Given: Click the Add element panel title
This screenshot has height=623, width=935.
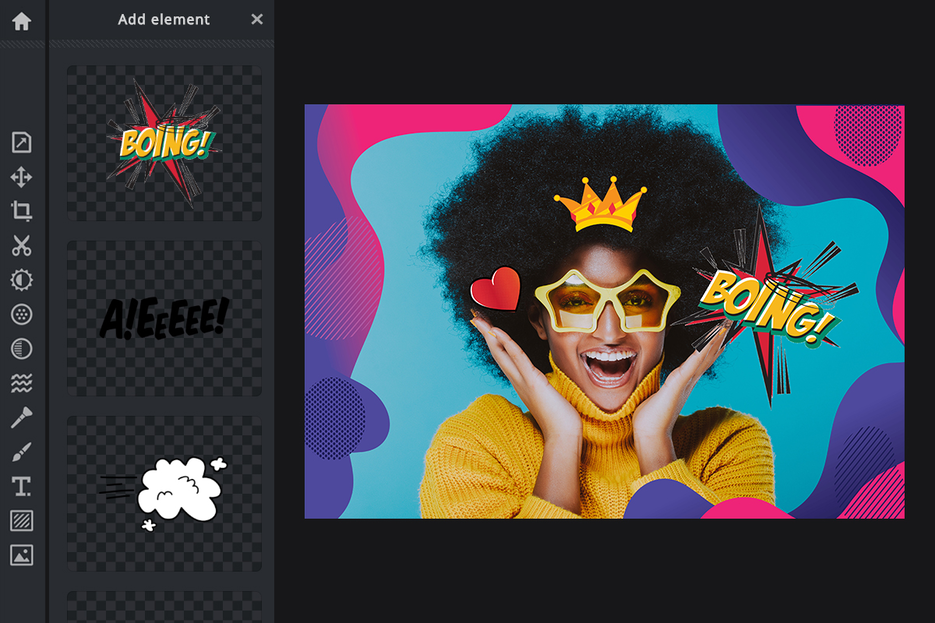Looking at the screenshot, I should 165,19.
